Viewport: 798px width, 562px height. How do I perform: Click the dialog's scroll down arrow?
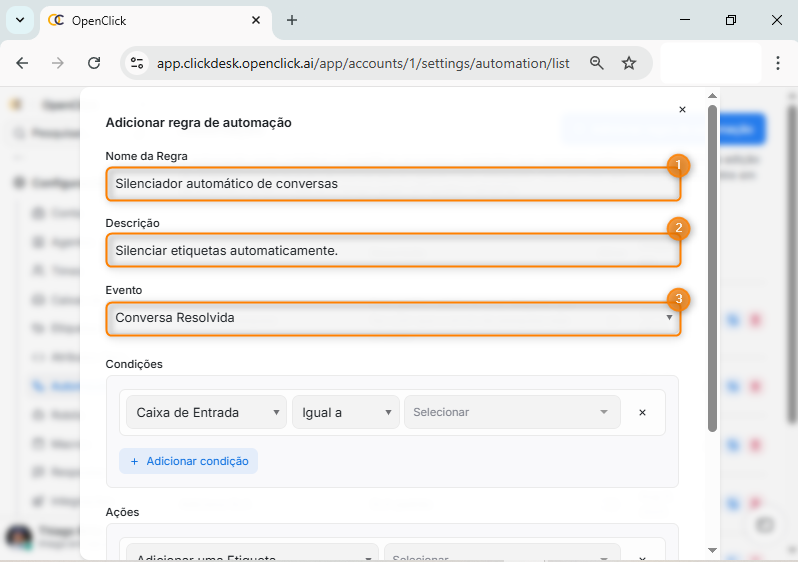712,550
